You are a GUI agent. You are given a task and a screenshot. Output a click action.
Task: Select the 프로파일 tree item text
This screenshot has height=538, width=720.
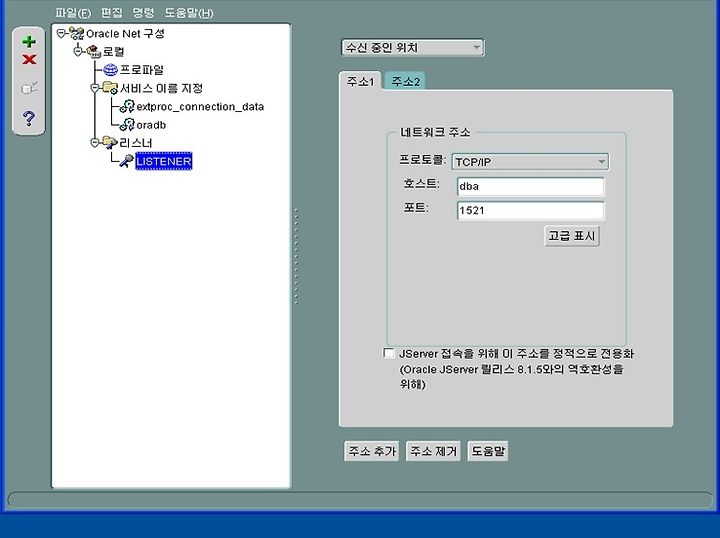point(141,70)
